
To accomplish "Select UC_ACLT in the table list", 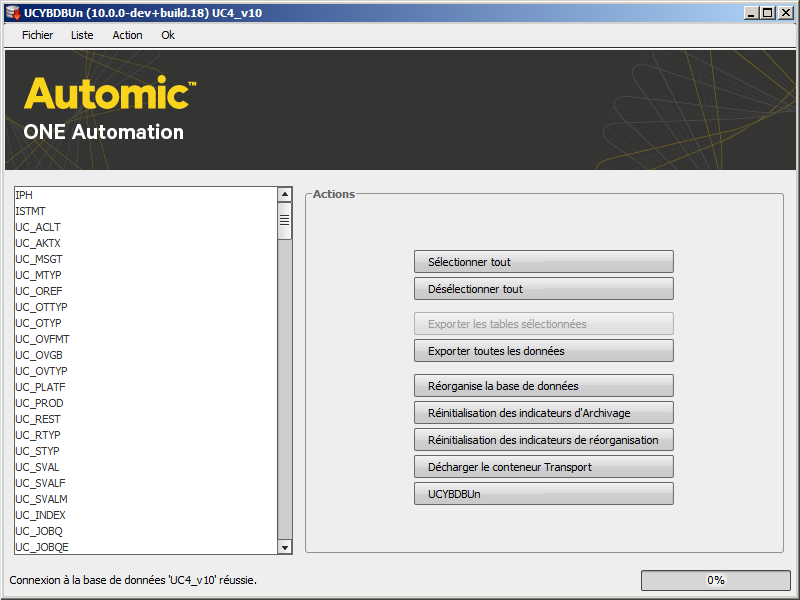I will point(146,227).
